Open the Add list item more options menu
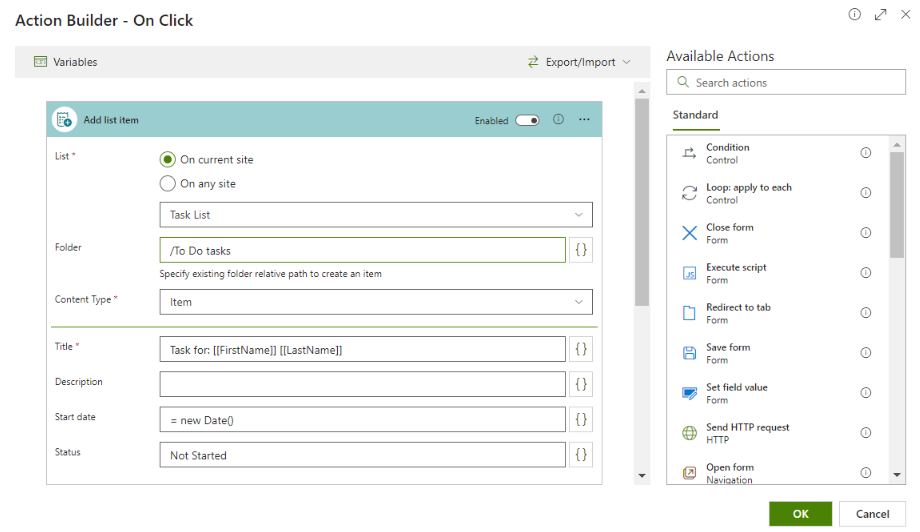The height and width of the screenshot is (532, 920). (x=584, y=119)
